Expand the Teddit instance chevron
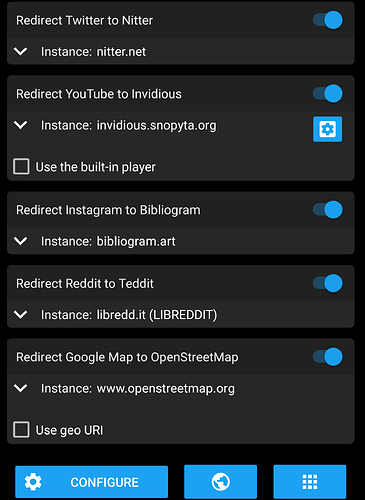This screenshot has height=500, width=365. point(21,314)
